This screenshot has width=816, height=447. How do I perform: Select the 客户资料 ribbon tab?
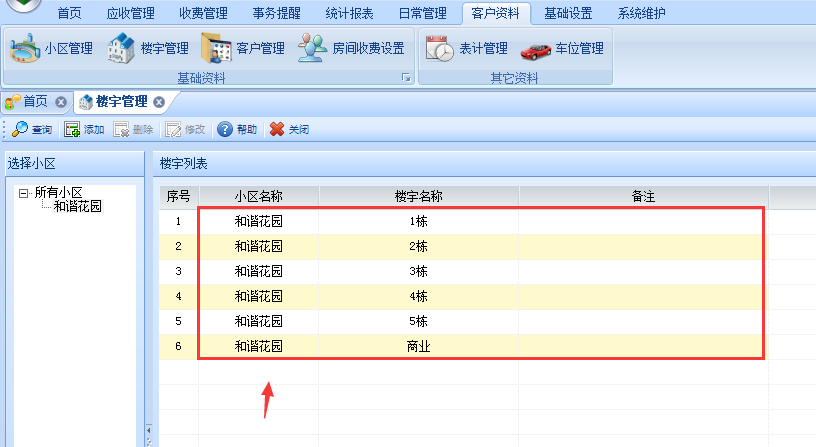point(495,13)
